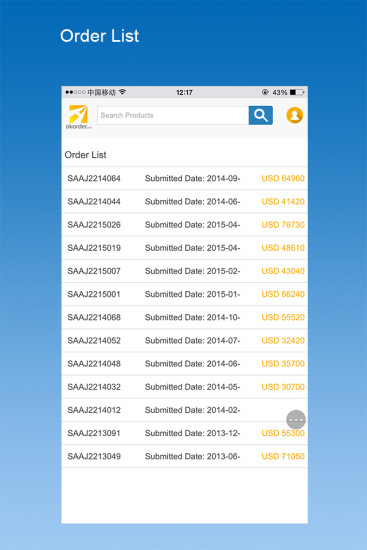Select order SAAJ2214048 row

coord(185,363)
